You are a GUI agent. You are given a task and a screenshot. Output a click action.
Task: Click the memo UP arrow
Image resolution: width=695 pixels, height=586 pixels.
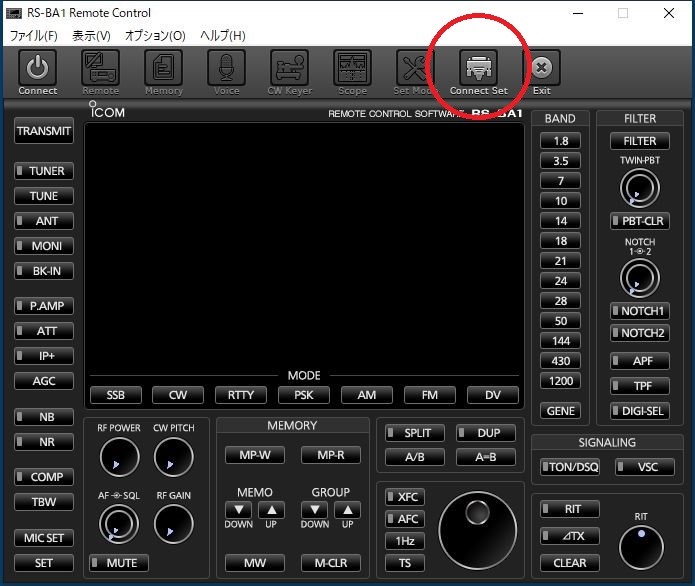pyautogui.click(x=271, y=510)
